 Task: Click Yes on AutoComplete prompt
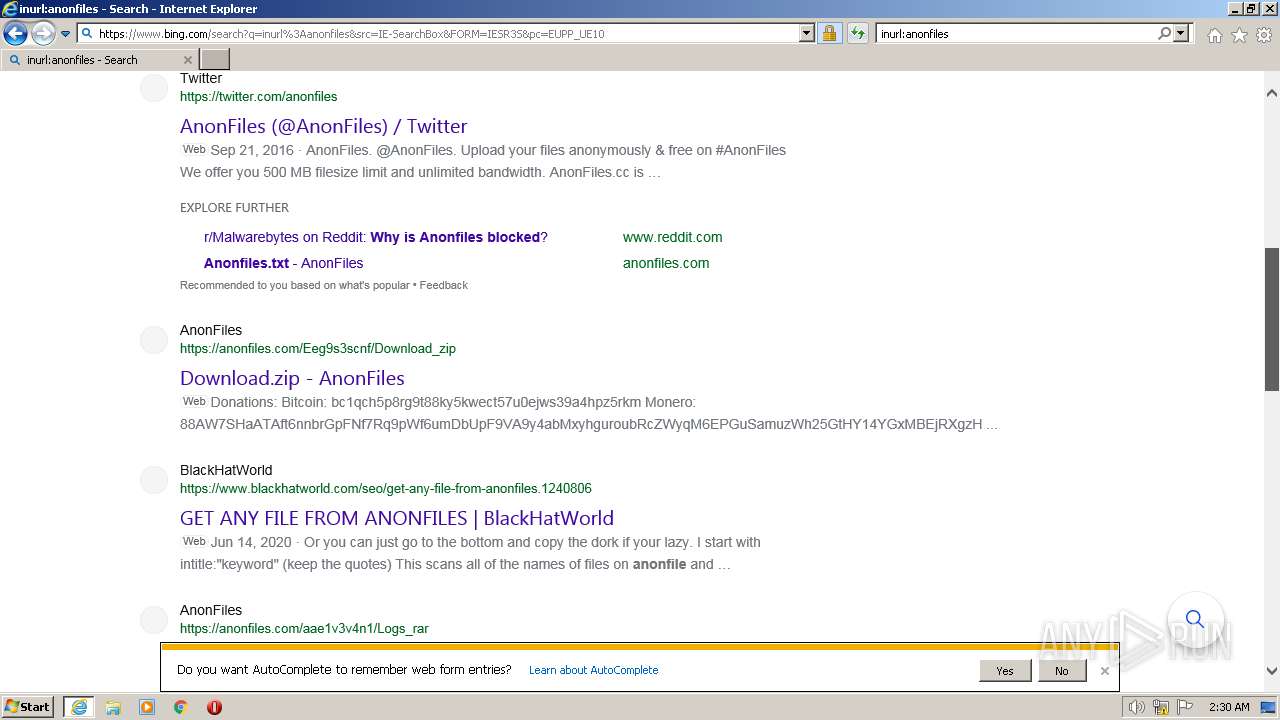point(1005,671)
